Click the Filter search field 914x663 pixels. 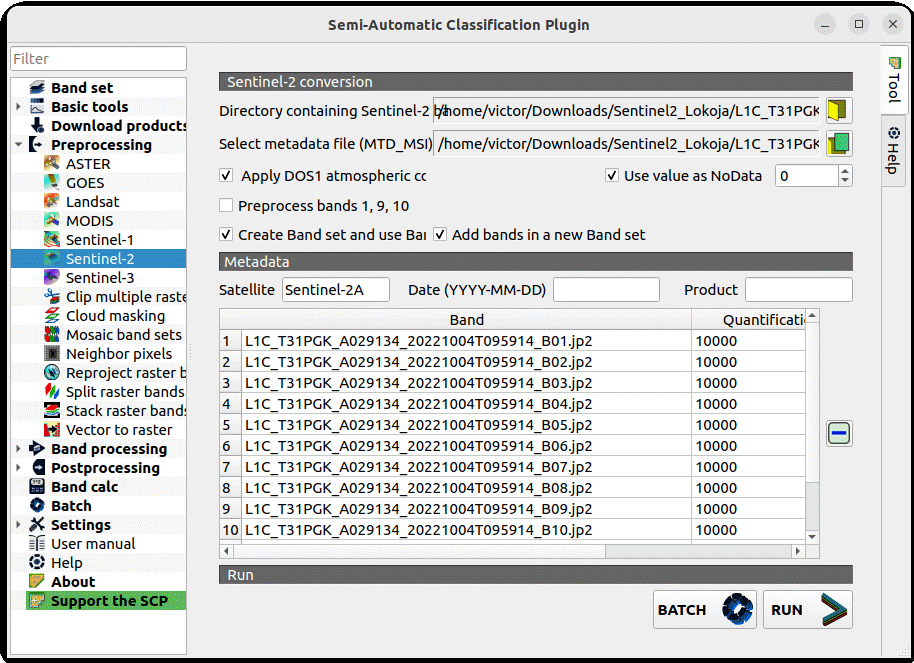(x=99, y=59)
